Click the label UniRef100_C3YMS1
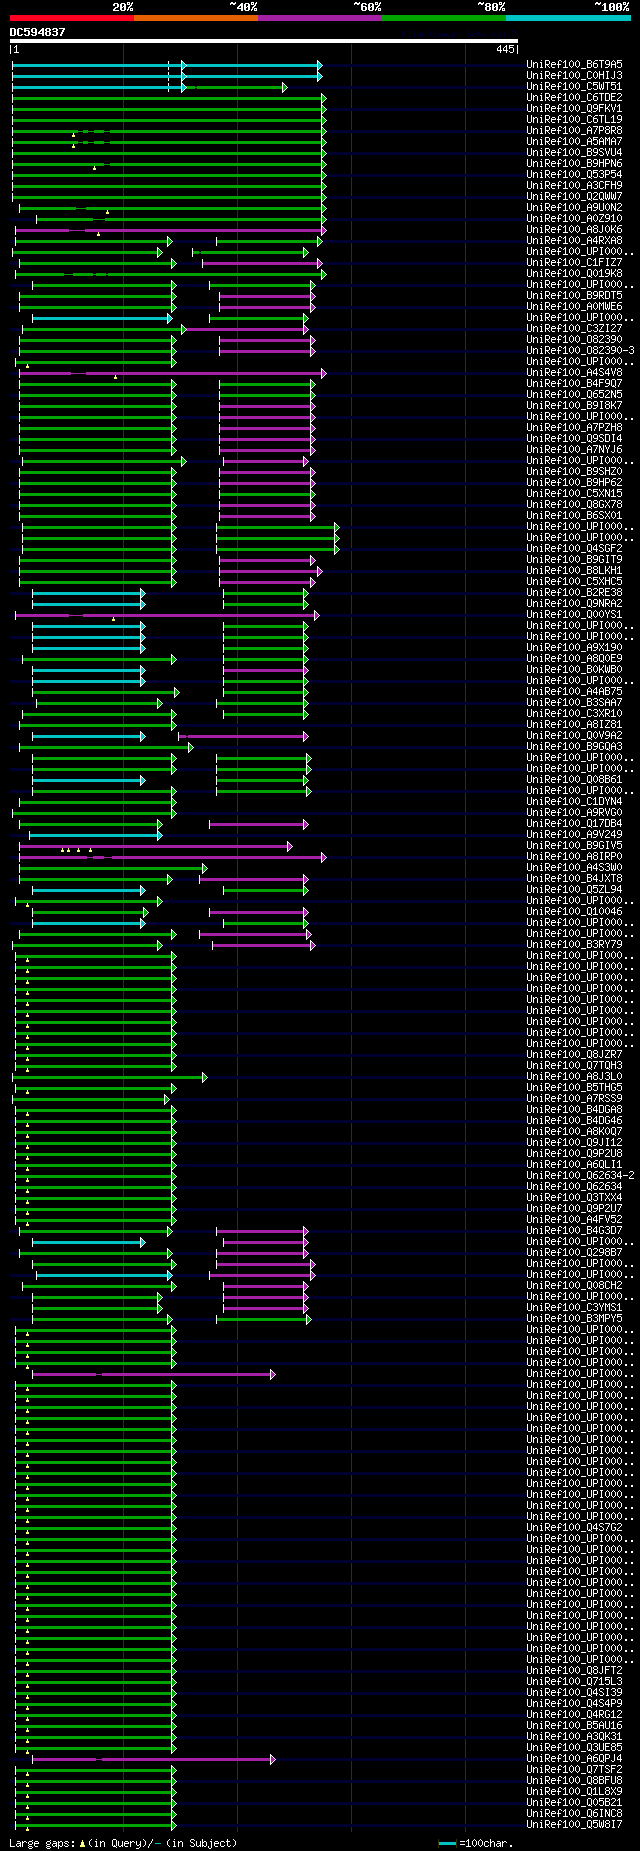The width and height of the screenshot is (640, 1851). [574, 1307]
